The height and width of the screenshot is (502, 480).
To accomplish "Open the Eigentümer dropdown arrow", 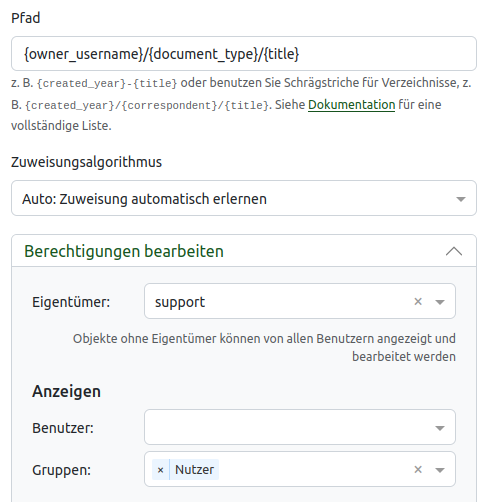I will point(440,302).
